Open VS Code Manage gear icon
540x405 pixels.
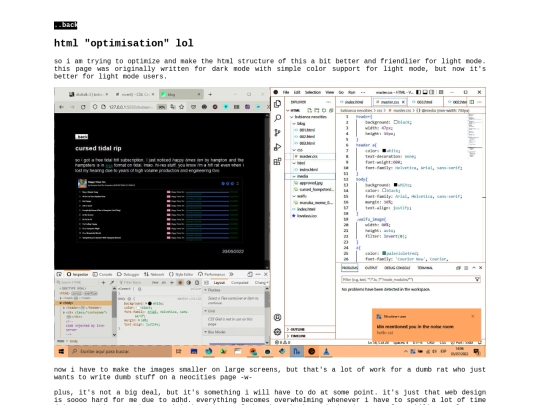tap(277, 331)
